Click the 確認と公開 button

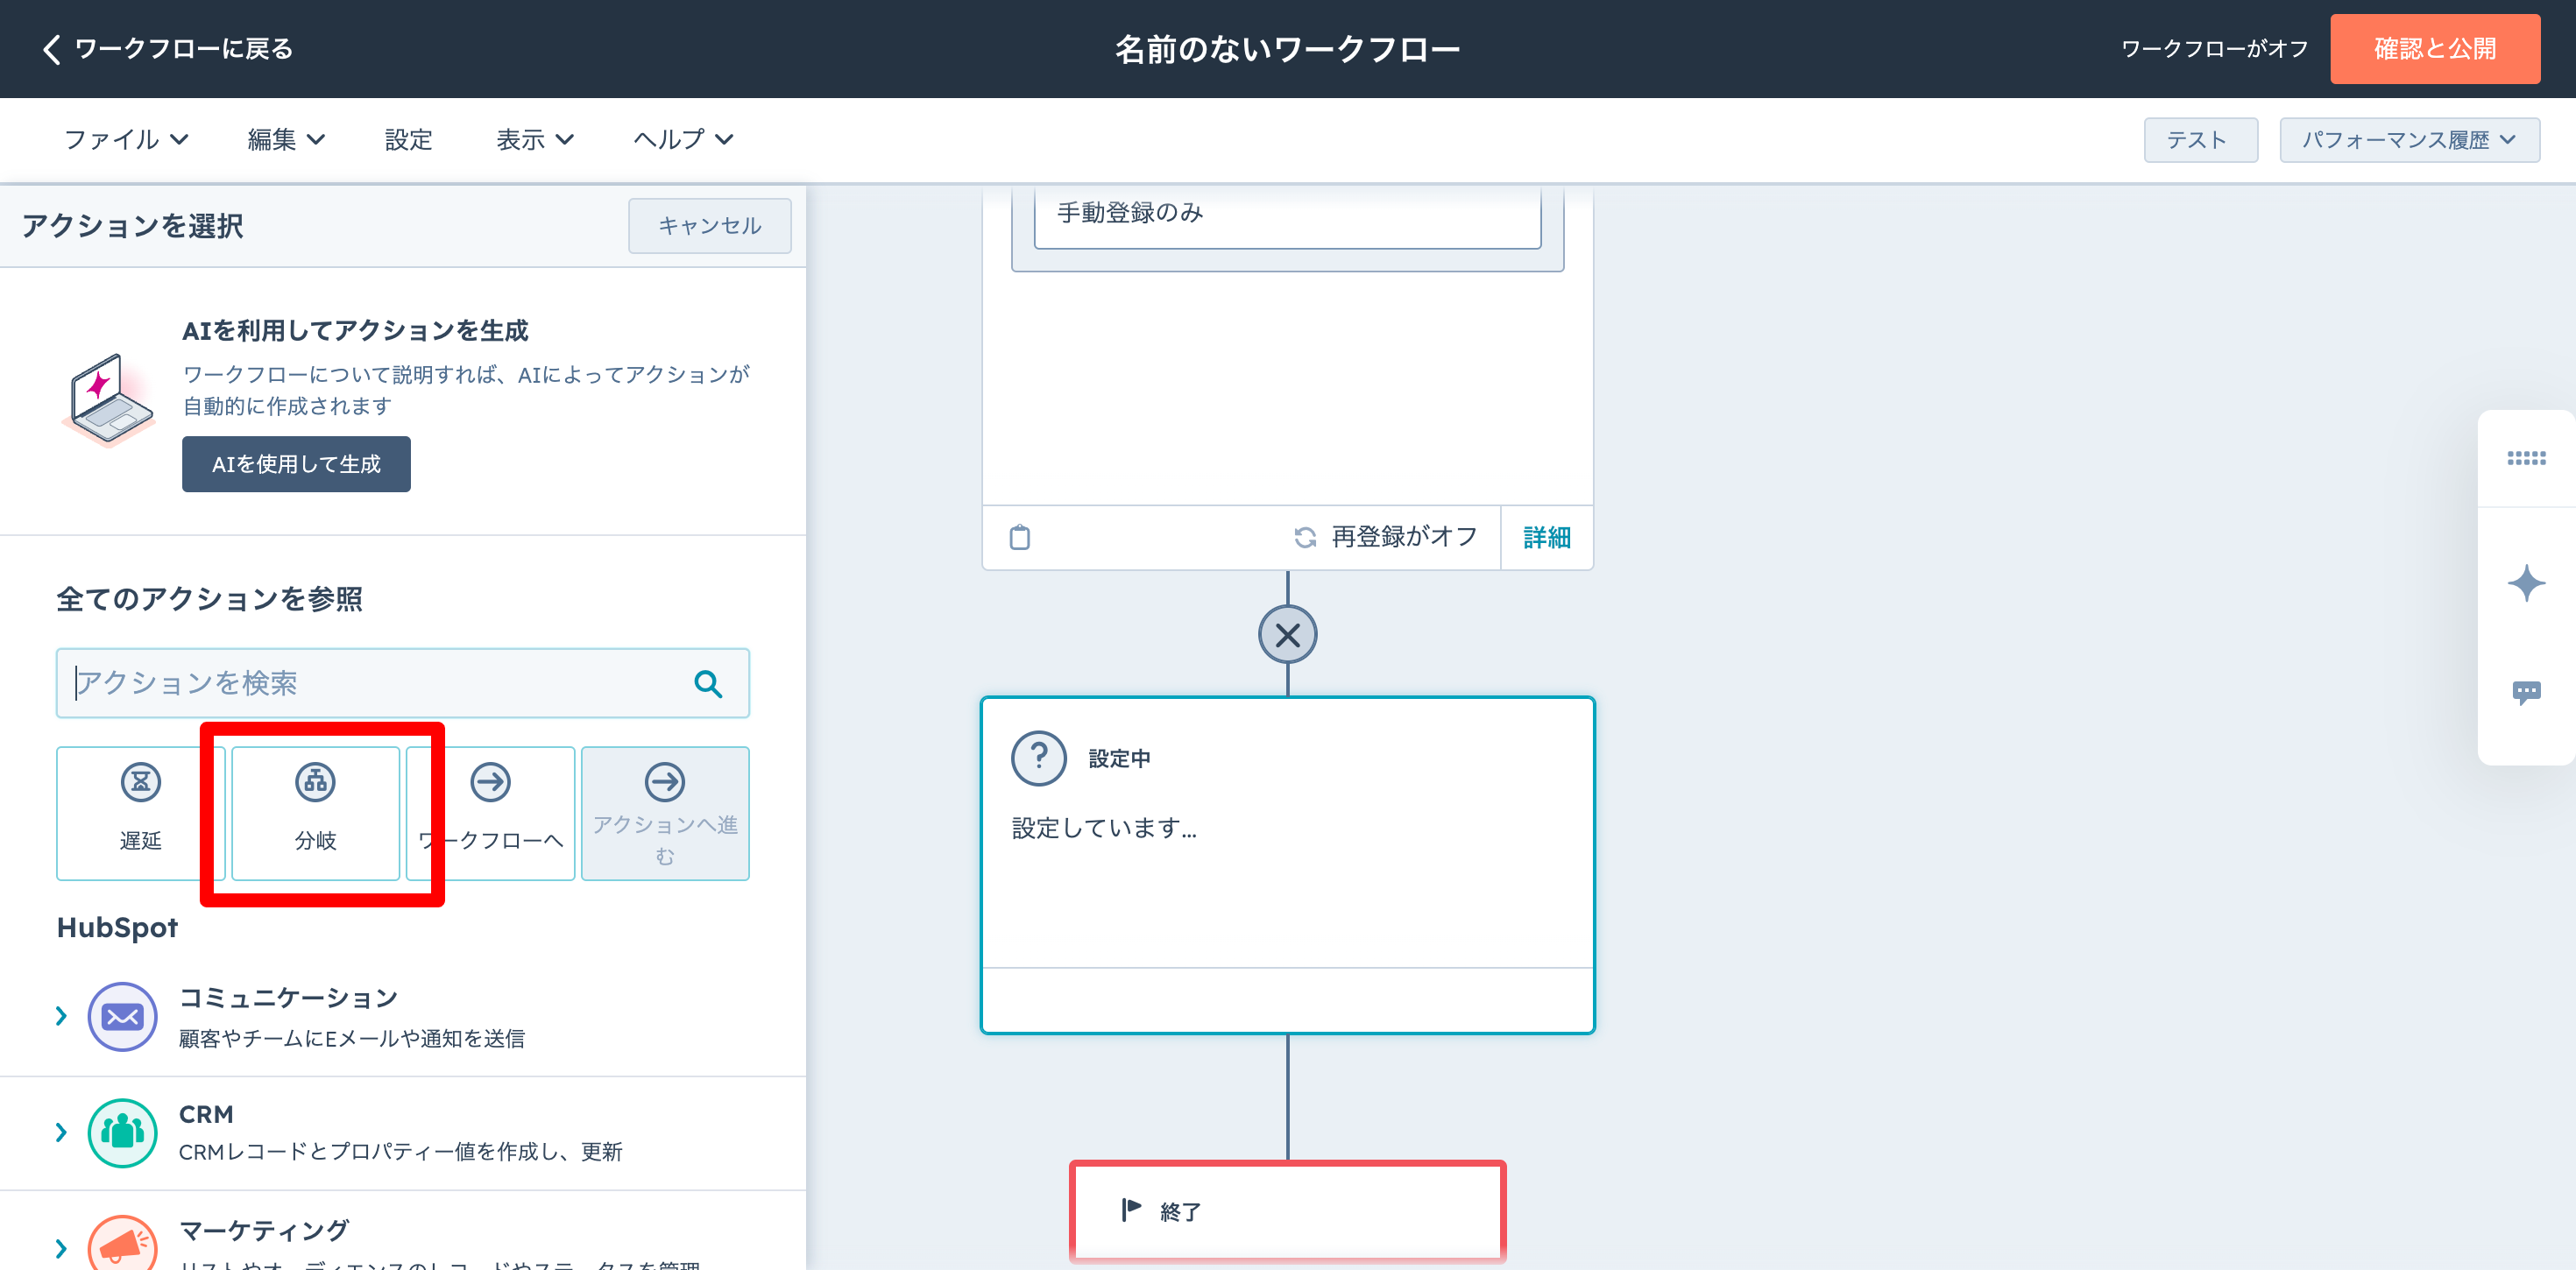tap(2435, 49)
